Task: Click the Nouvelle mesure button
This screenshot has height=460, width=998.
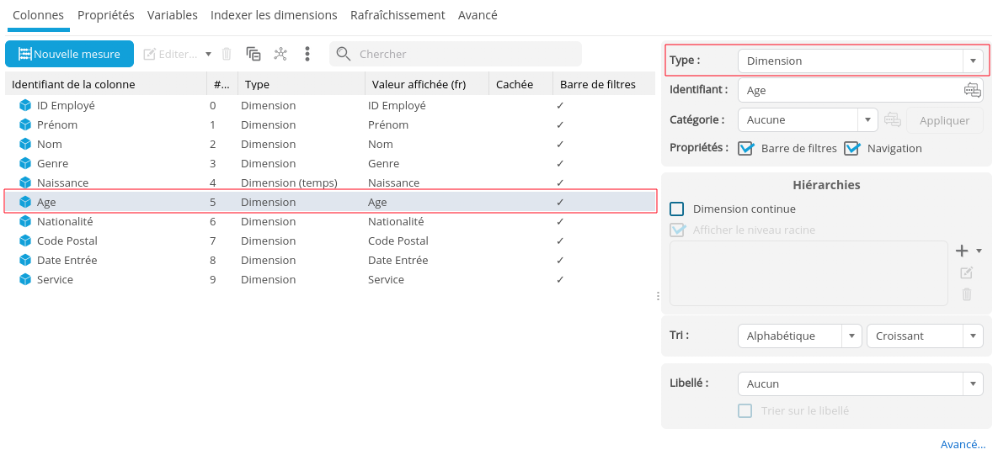Action: (69, 54)
